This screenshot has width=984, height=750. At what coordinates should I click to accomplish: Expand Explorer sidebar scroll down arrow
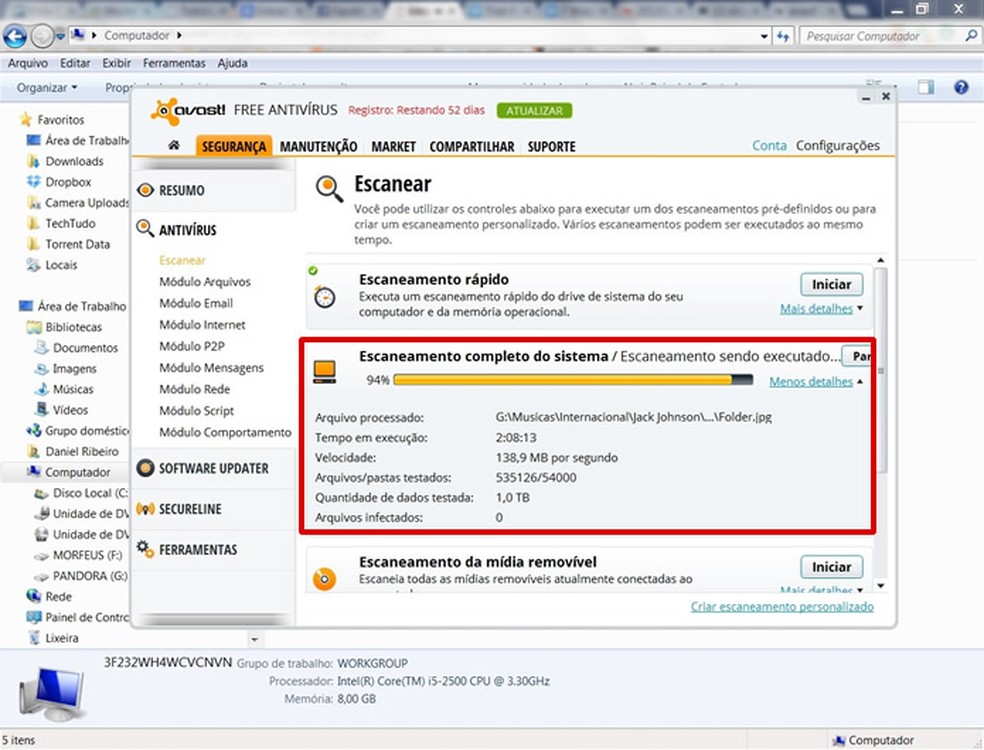pos(255,640)
